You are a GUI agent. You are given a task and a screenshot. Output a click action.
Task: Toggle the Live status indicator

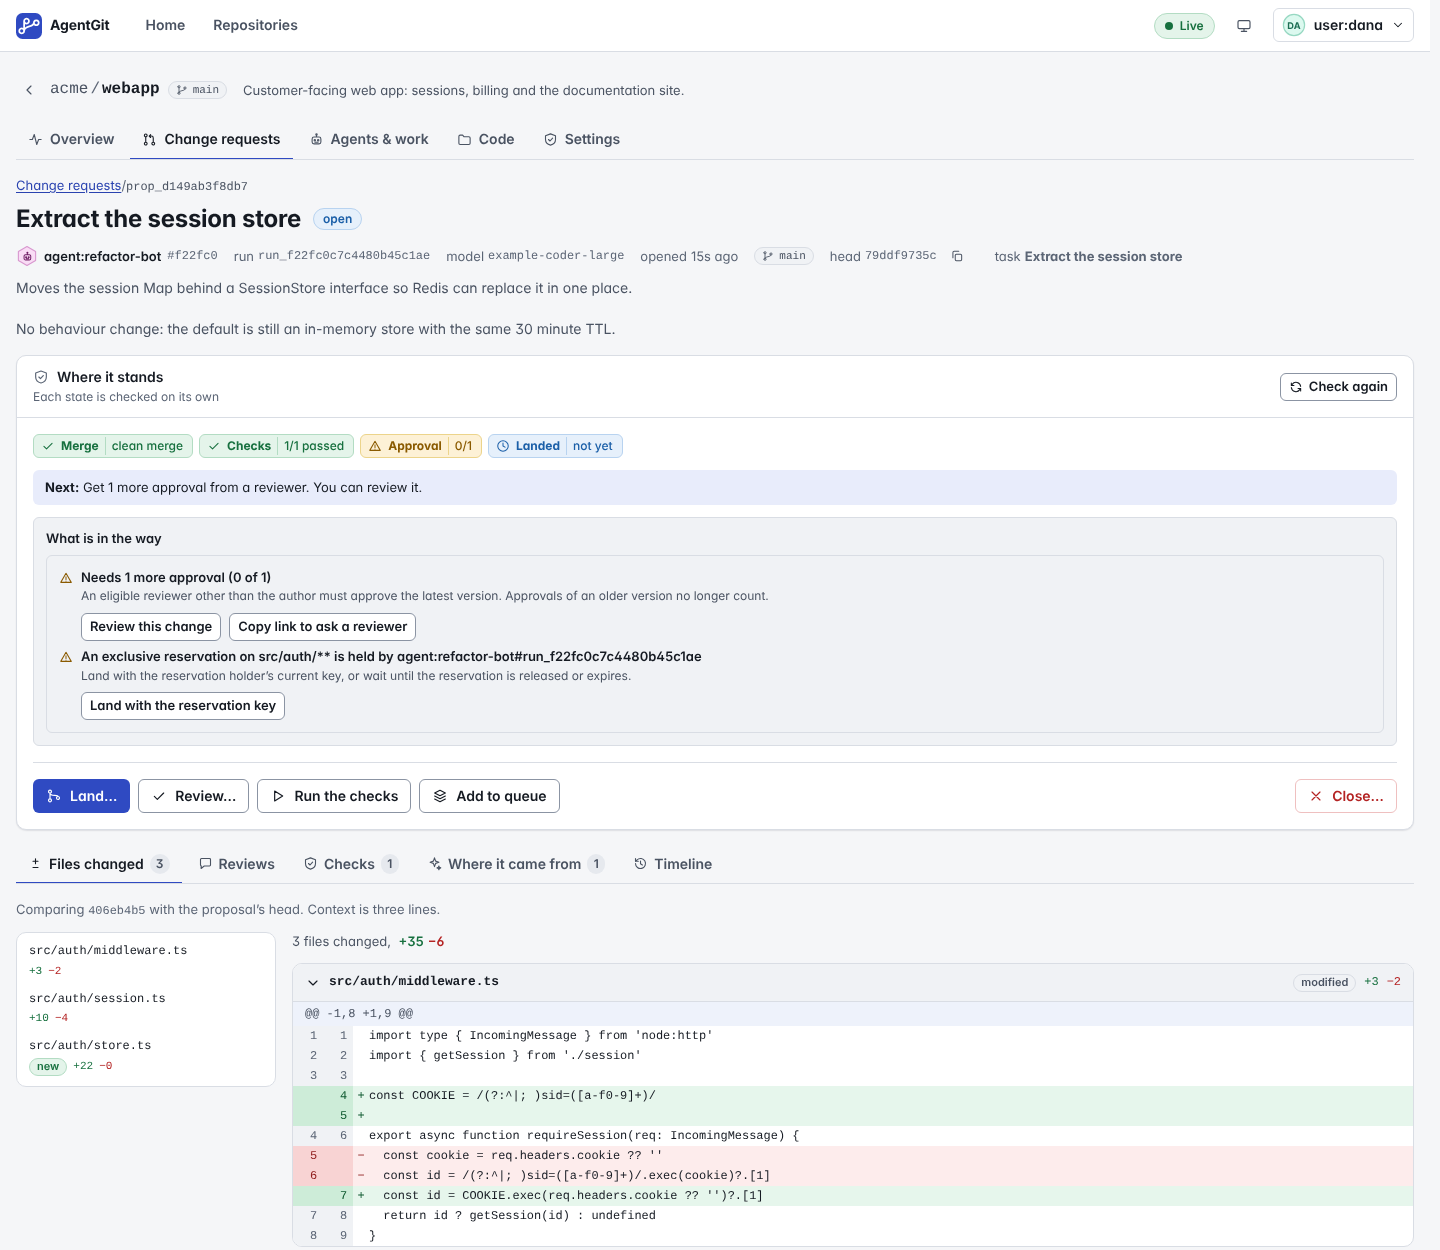pyautogui.click(x=1184, y=26)
